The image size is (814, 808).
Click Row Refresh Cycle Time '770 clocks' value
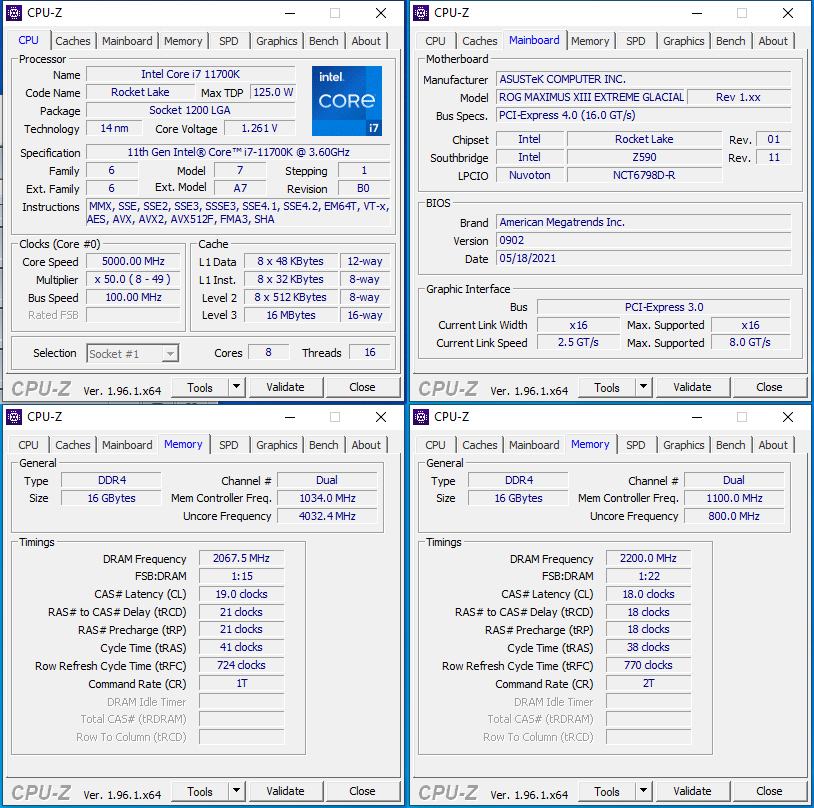pyautogui.click(x=648, y=665)
